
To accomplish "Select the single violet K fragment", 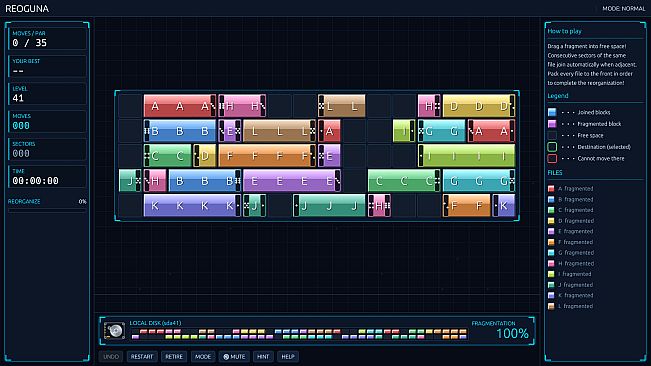I will pyautogui.click(x=504, y=205).
